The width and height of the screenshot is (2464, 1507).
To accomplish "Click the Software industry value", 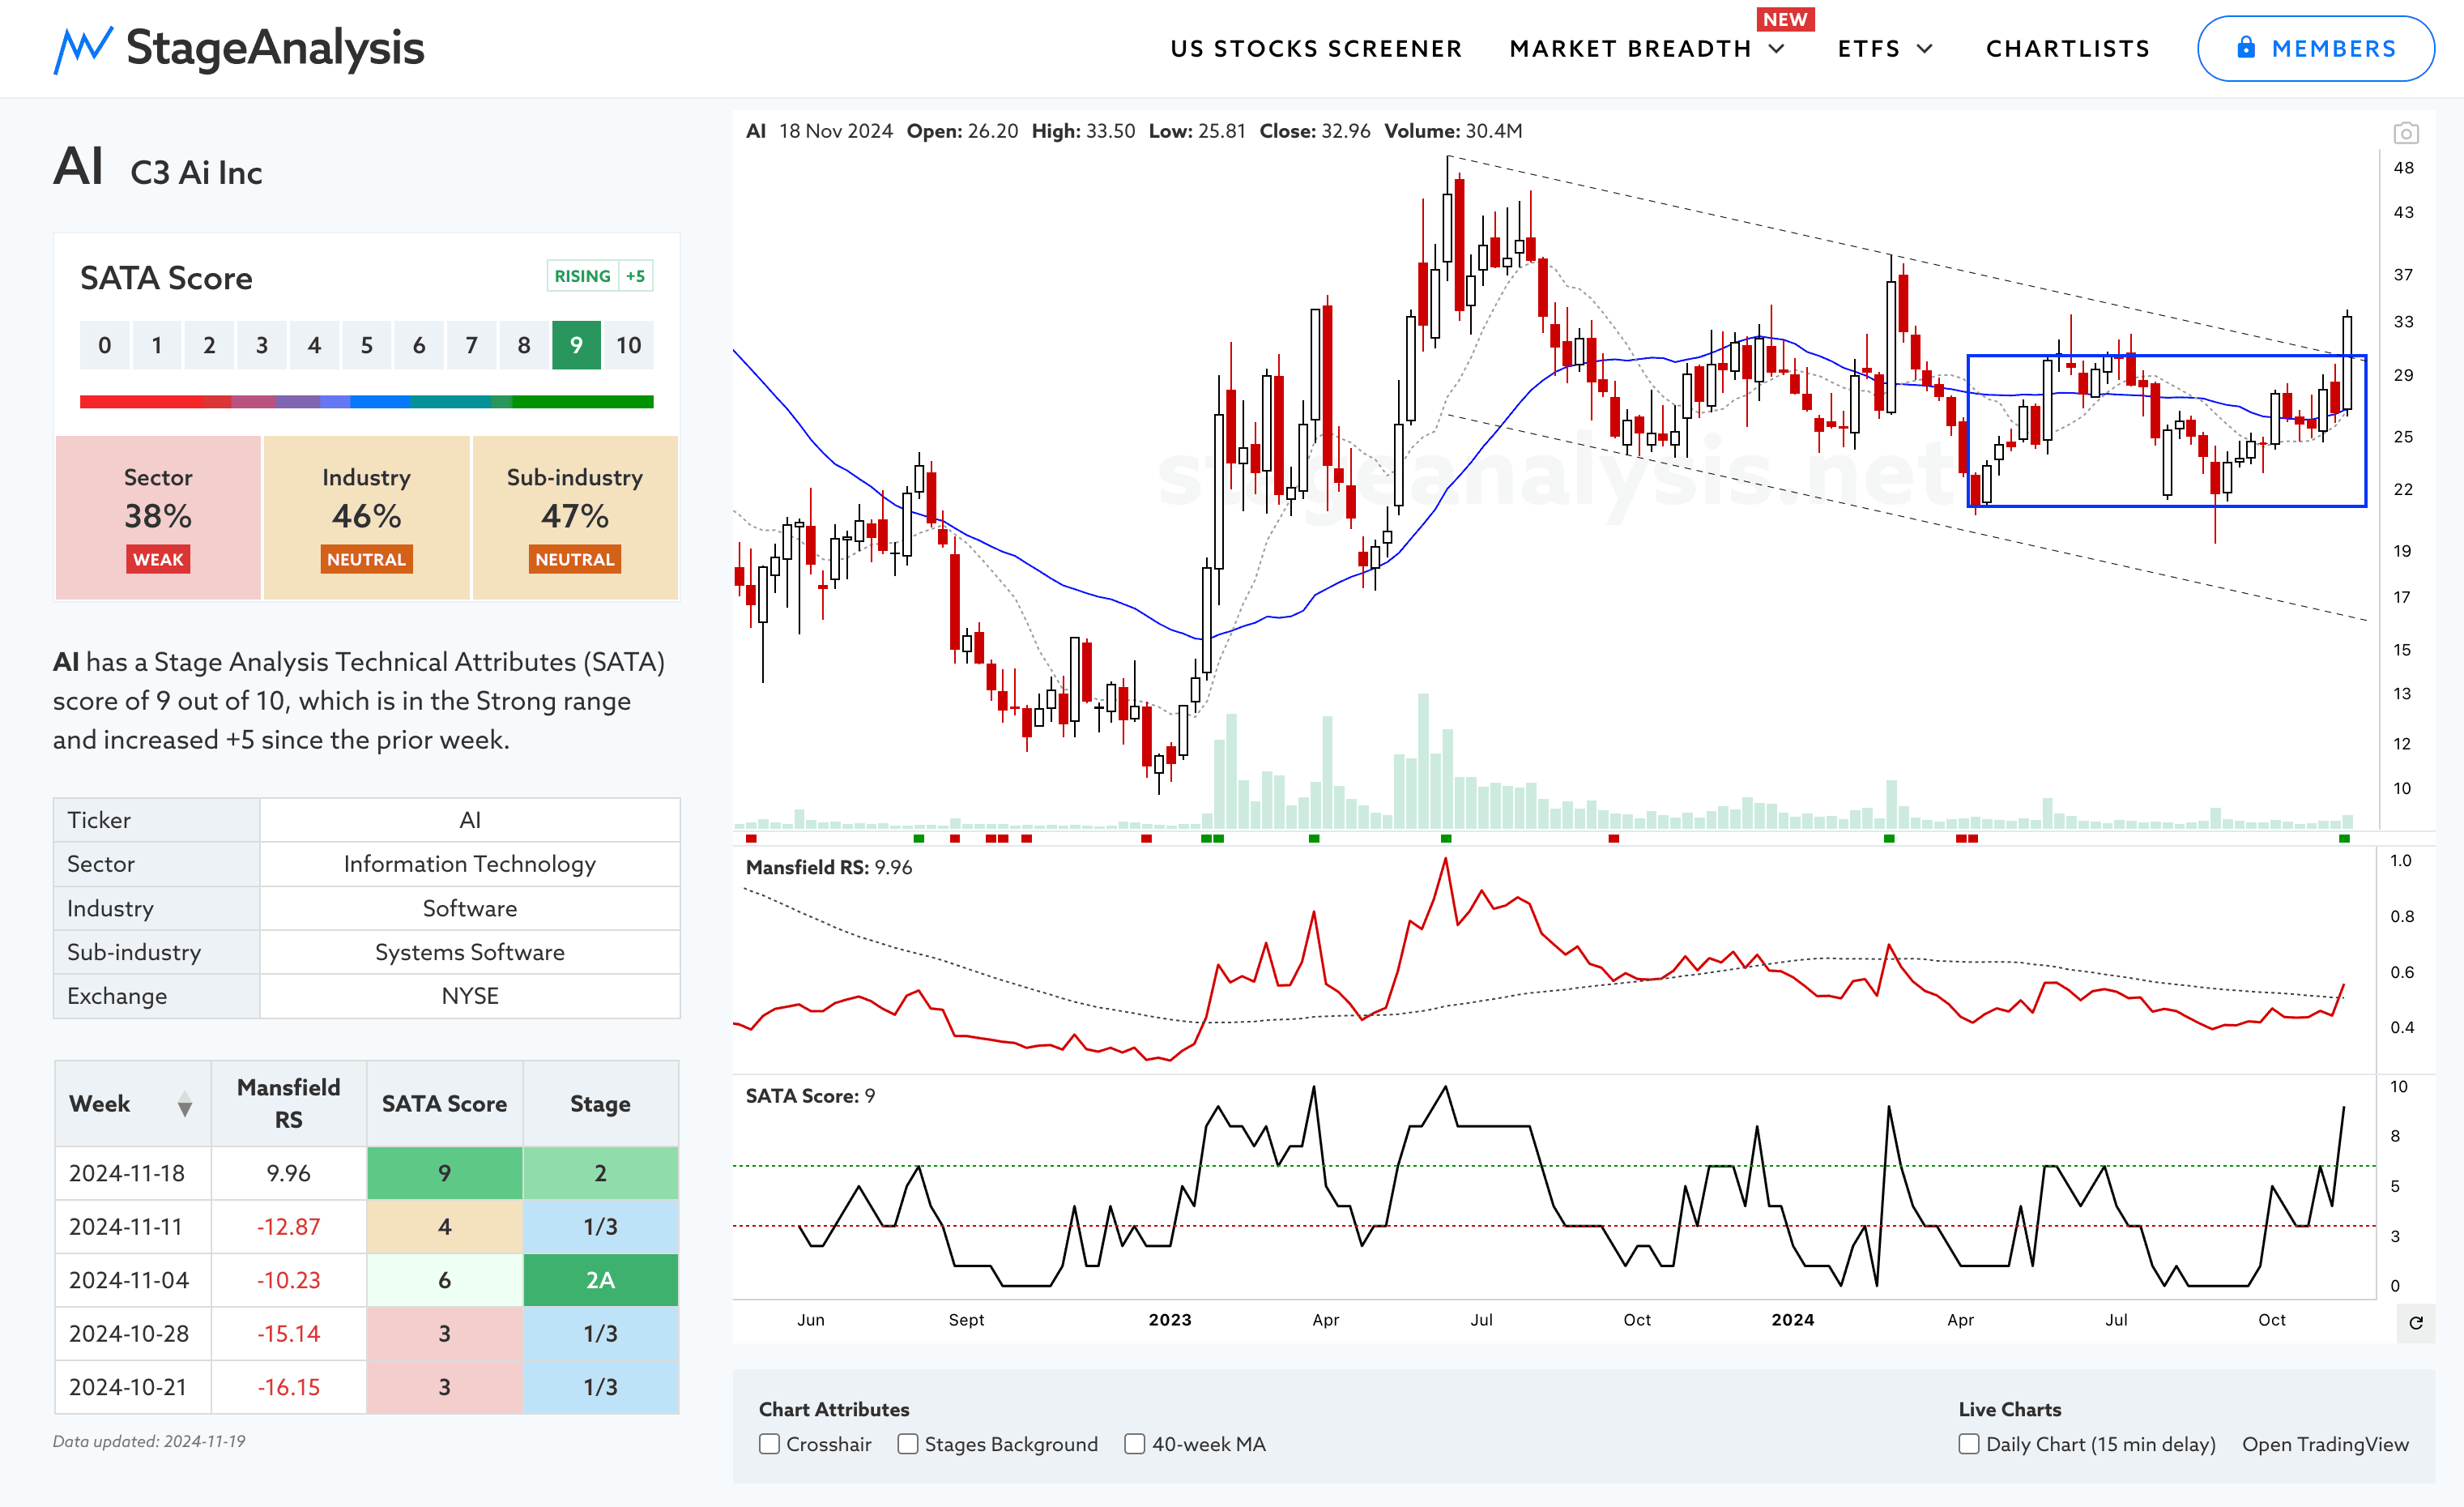I will [469, 908].
